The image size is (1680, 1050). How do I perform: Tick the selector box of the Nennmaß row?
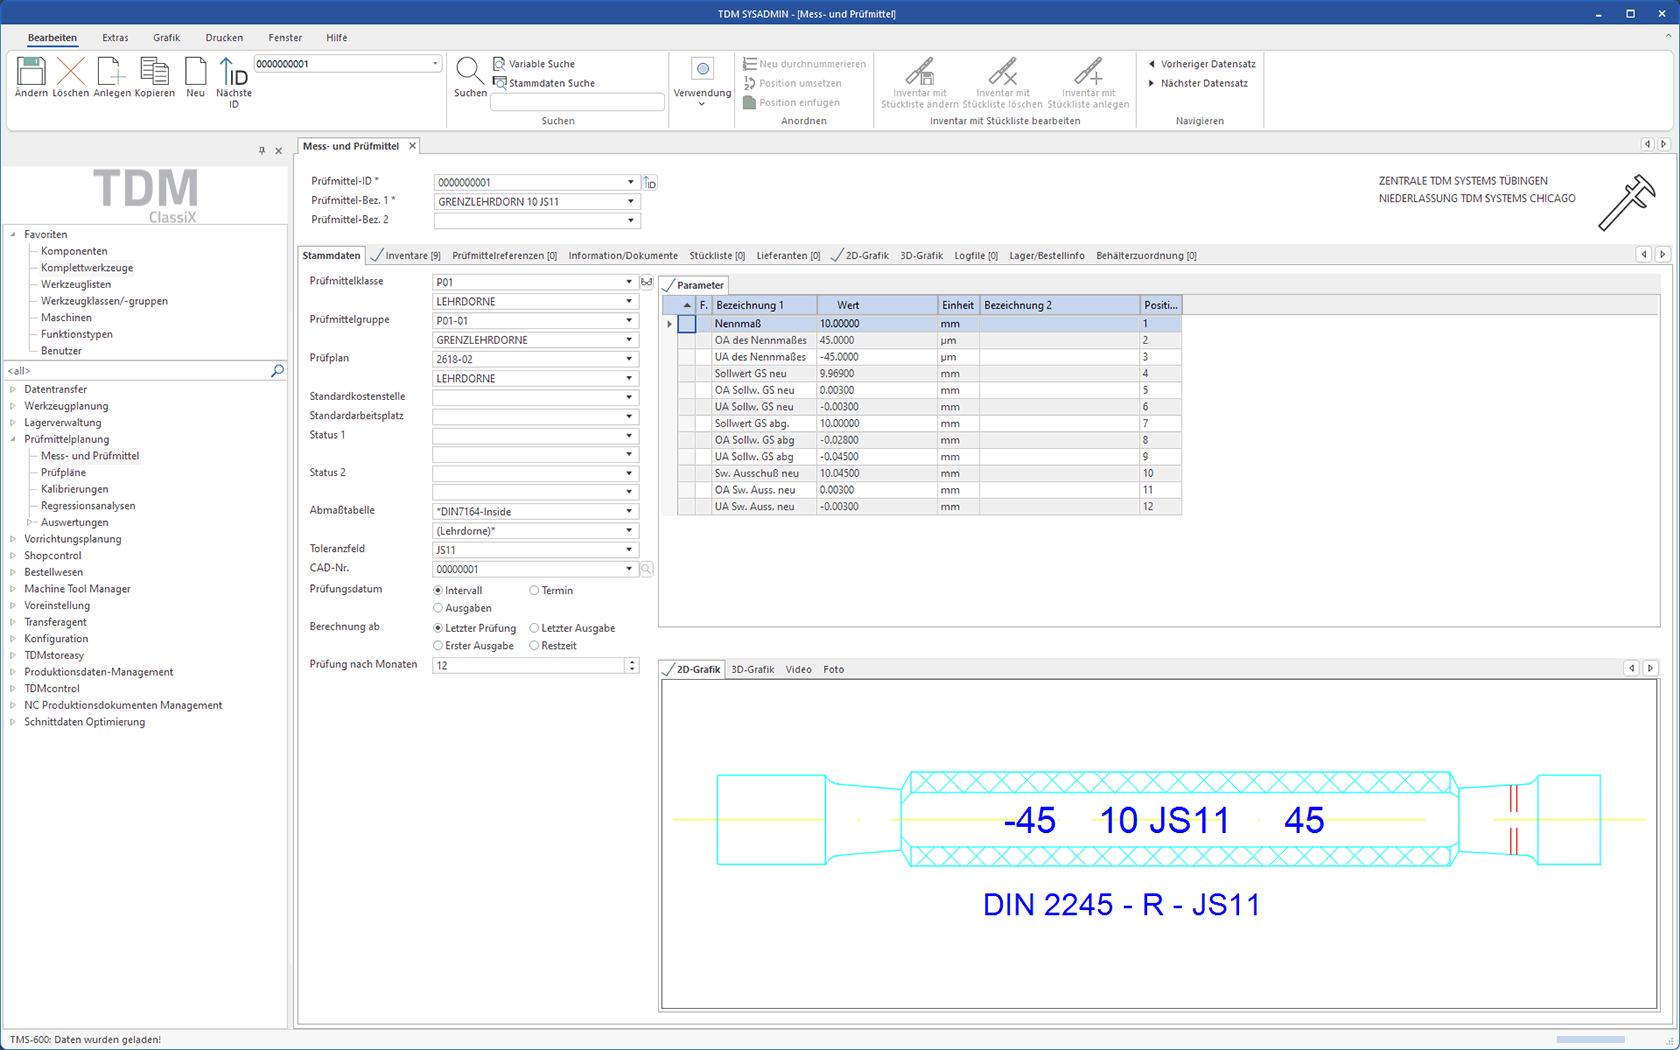tap(687, 324)
